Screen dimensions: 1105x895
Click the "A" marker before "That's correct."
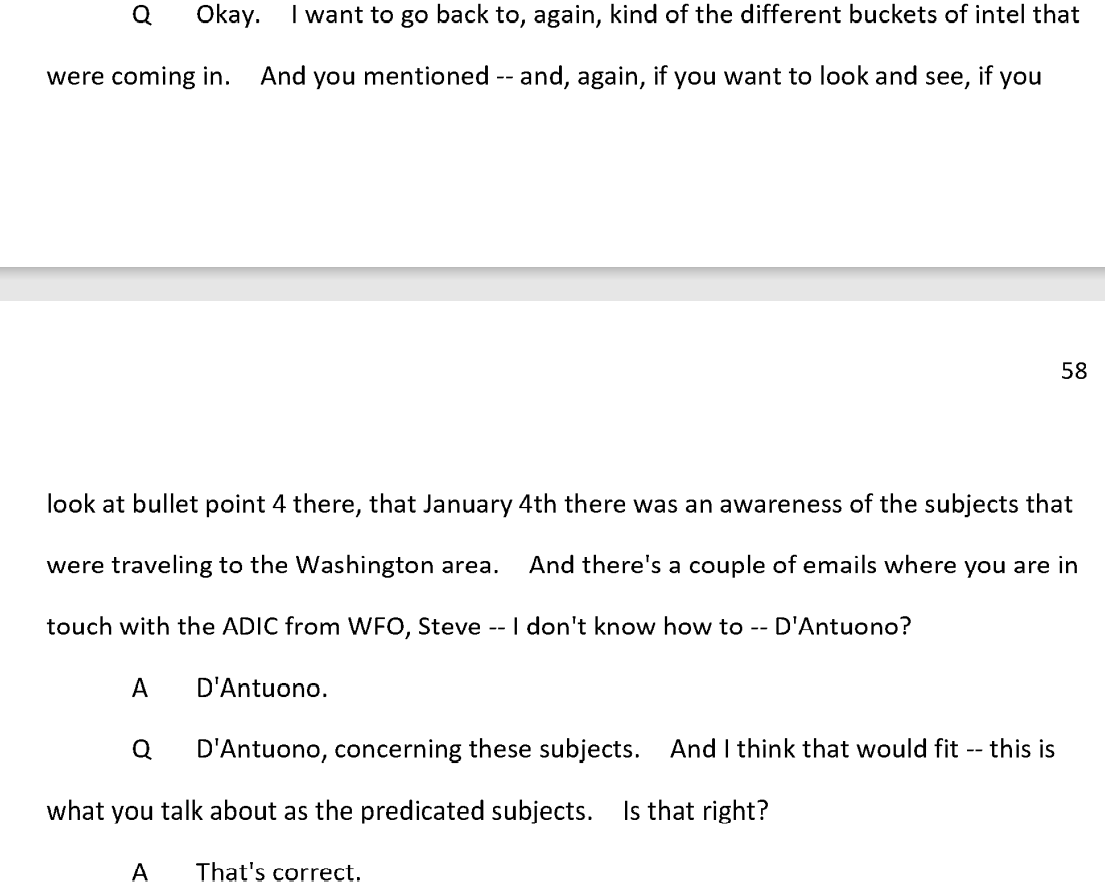coord(140,872)
